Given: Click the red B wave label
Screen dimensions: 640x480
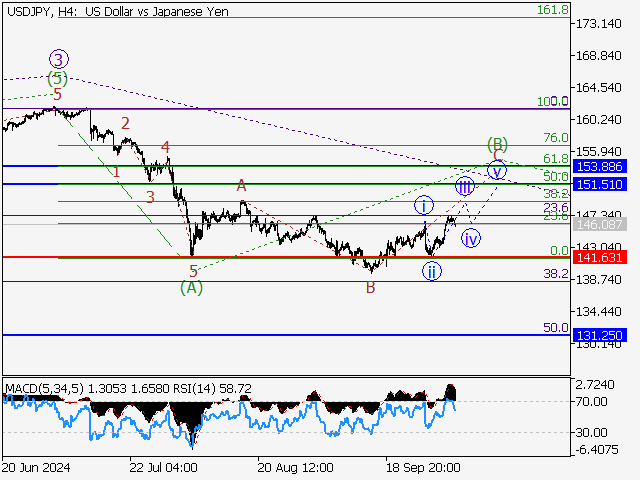Looking at the screenshot, I should click(x=370, y=288).
